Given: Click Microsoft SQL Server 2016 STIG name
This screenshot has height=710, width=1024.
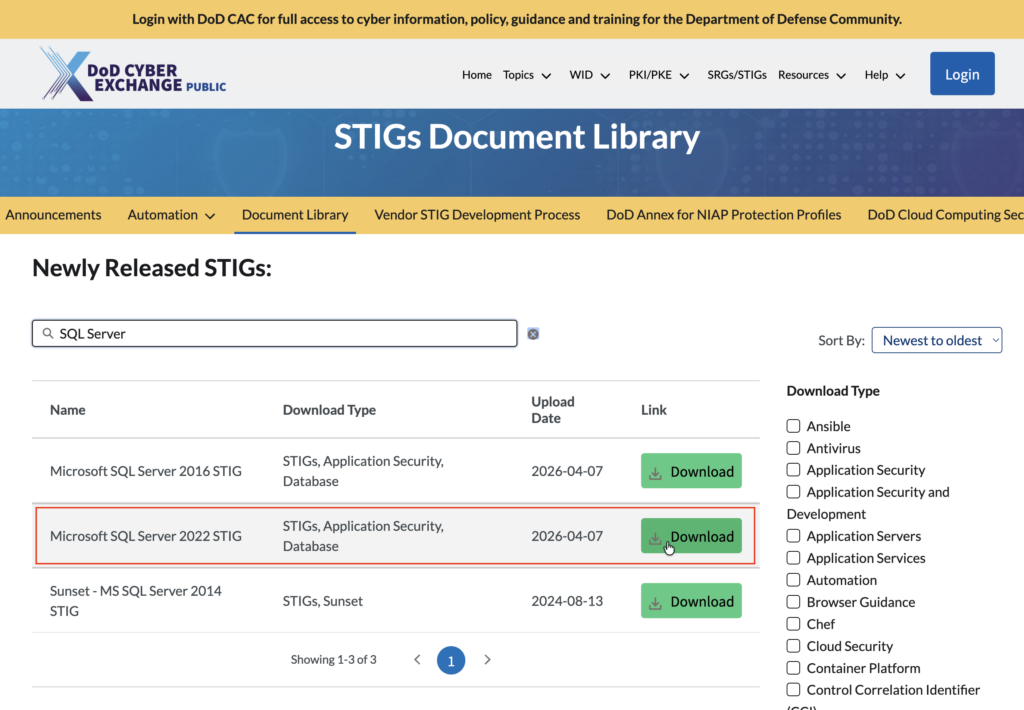Looking at the screenshot, I should tap(146, 471).
